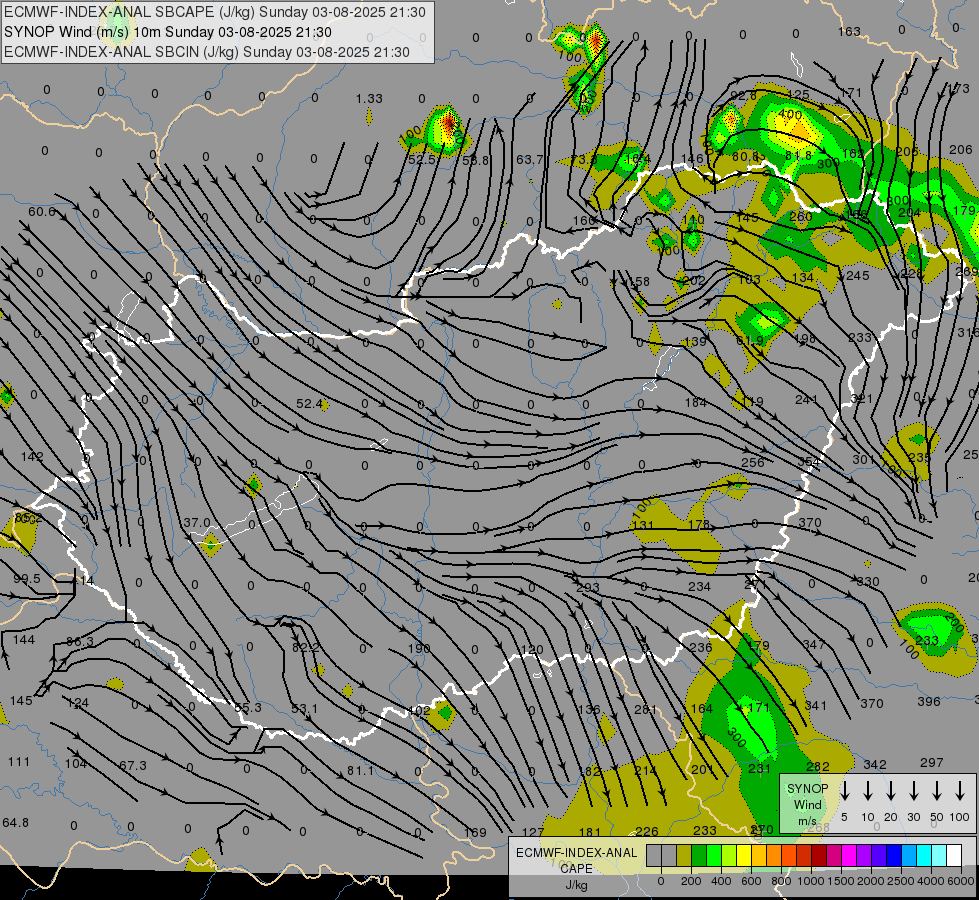
Task: Click the 111 value on the map
Action: 19,762
